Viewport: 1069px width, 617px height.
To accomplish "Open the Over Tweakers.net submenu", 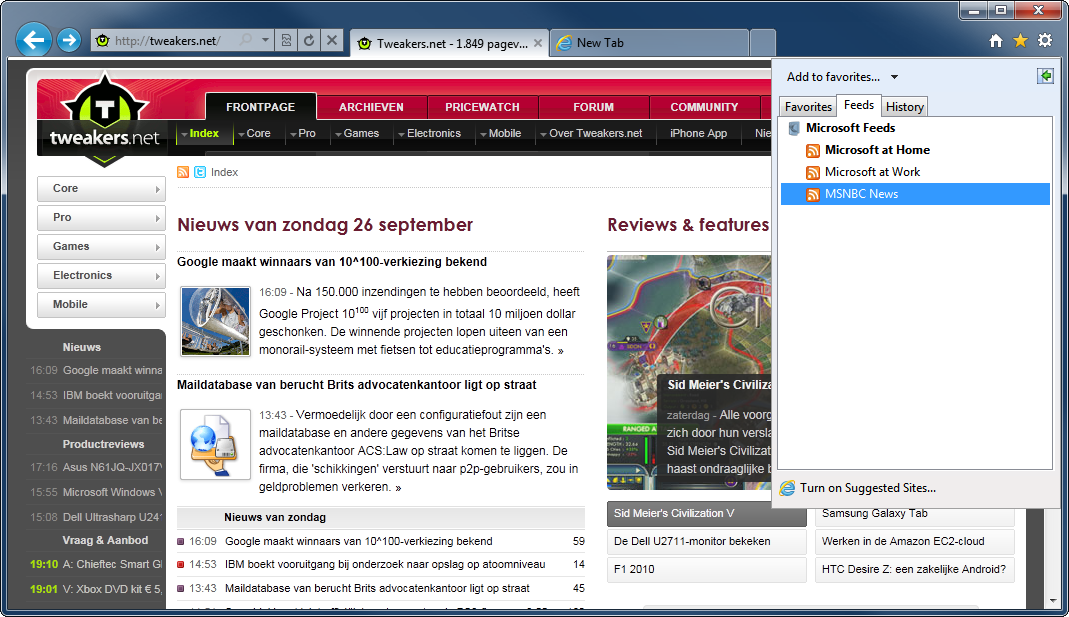I will coord(590,134).
